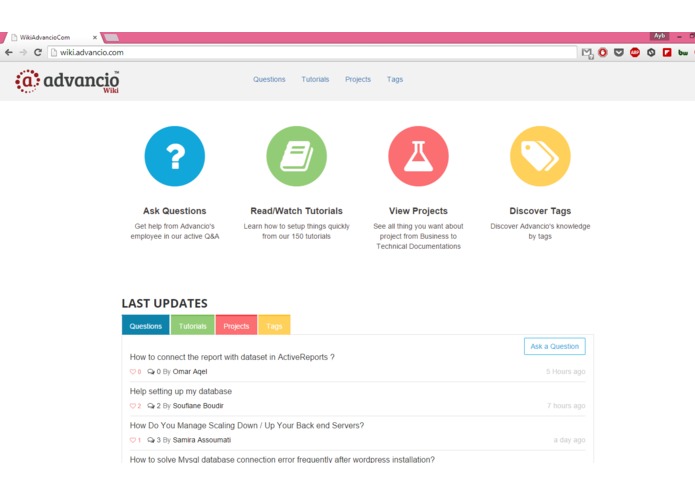Open author Samira Assoumati's profile
Viewport: 695px width, 494px height.
(202, 440)
